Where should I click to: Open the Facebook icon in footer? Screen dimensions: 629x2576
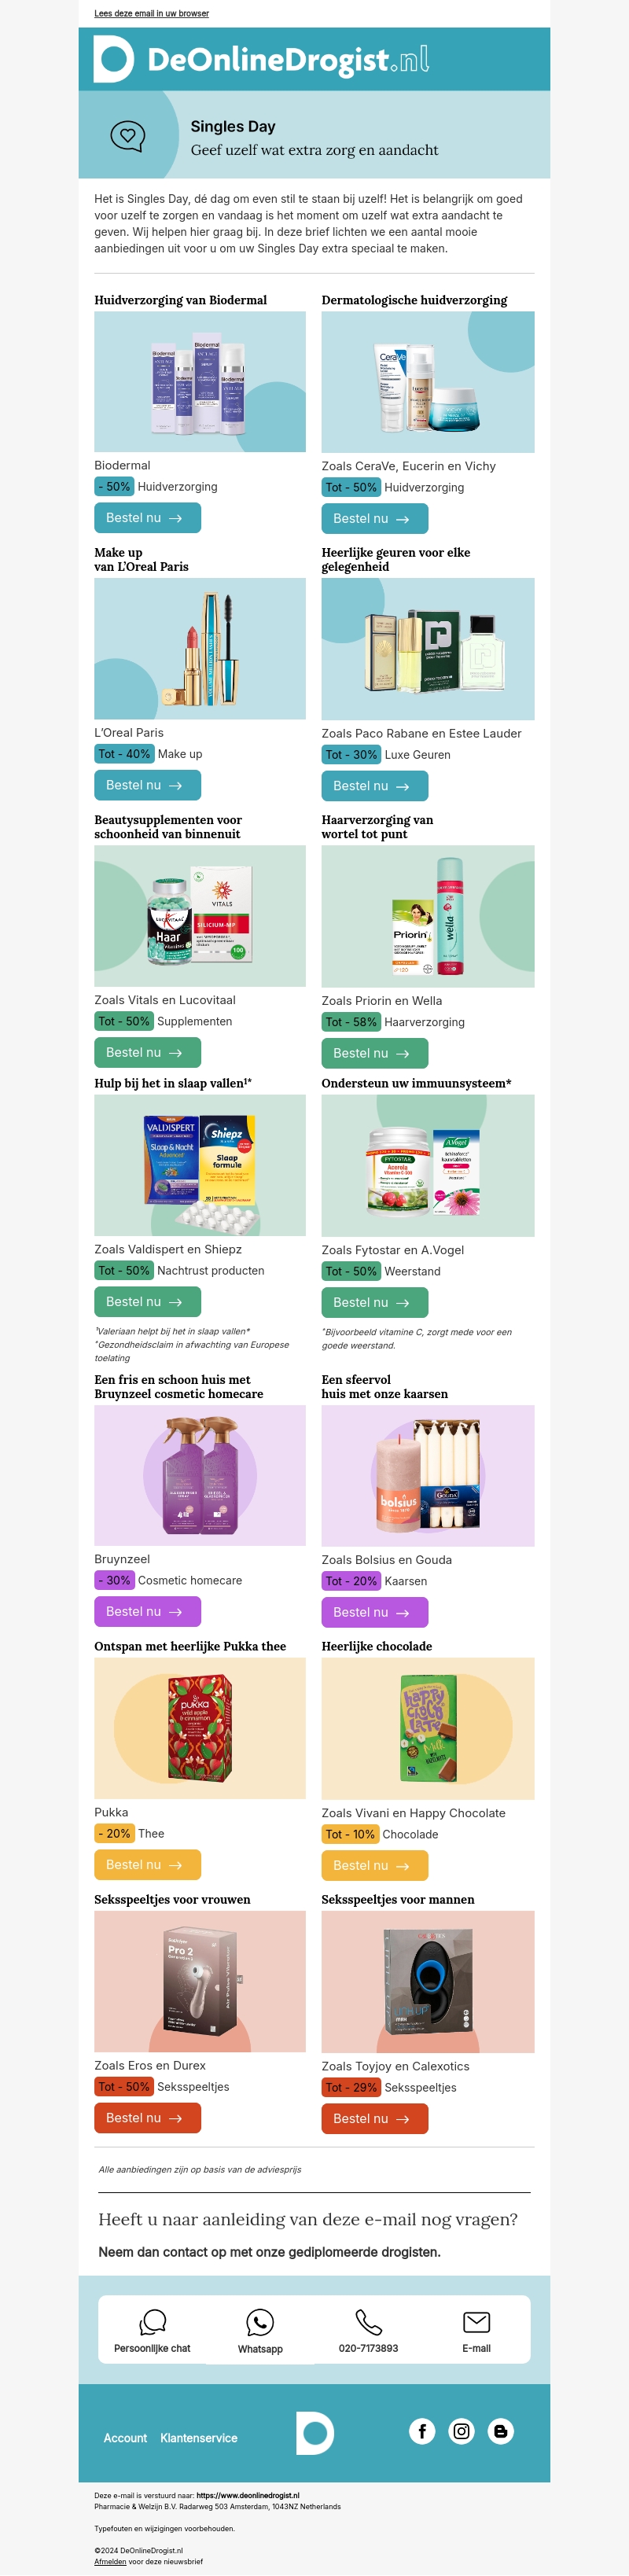422,2431
